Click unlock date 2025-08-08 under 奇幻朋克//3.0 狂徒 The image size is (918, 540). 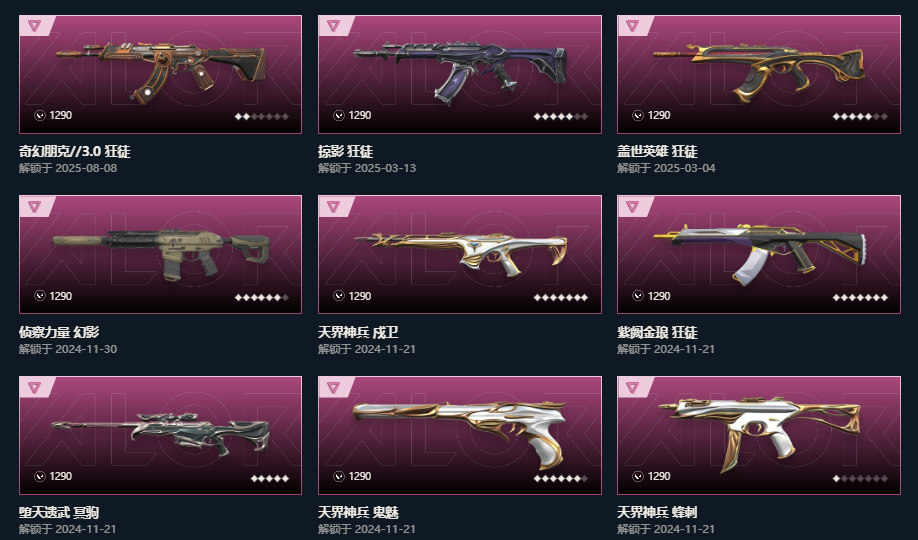86,168
